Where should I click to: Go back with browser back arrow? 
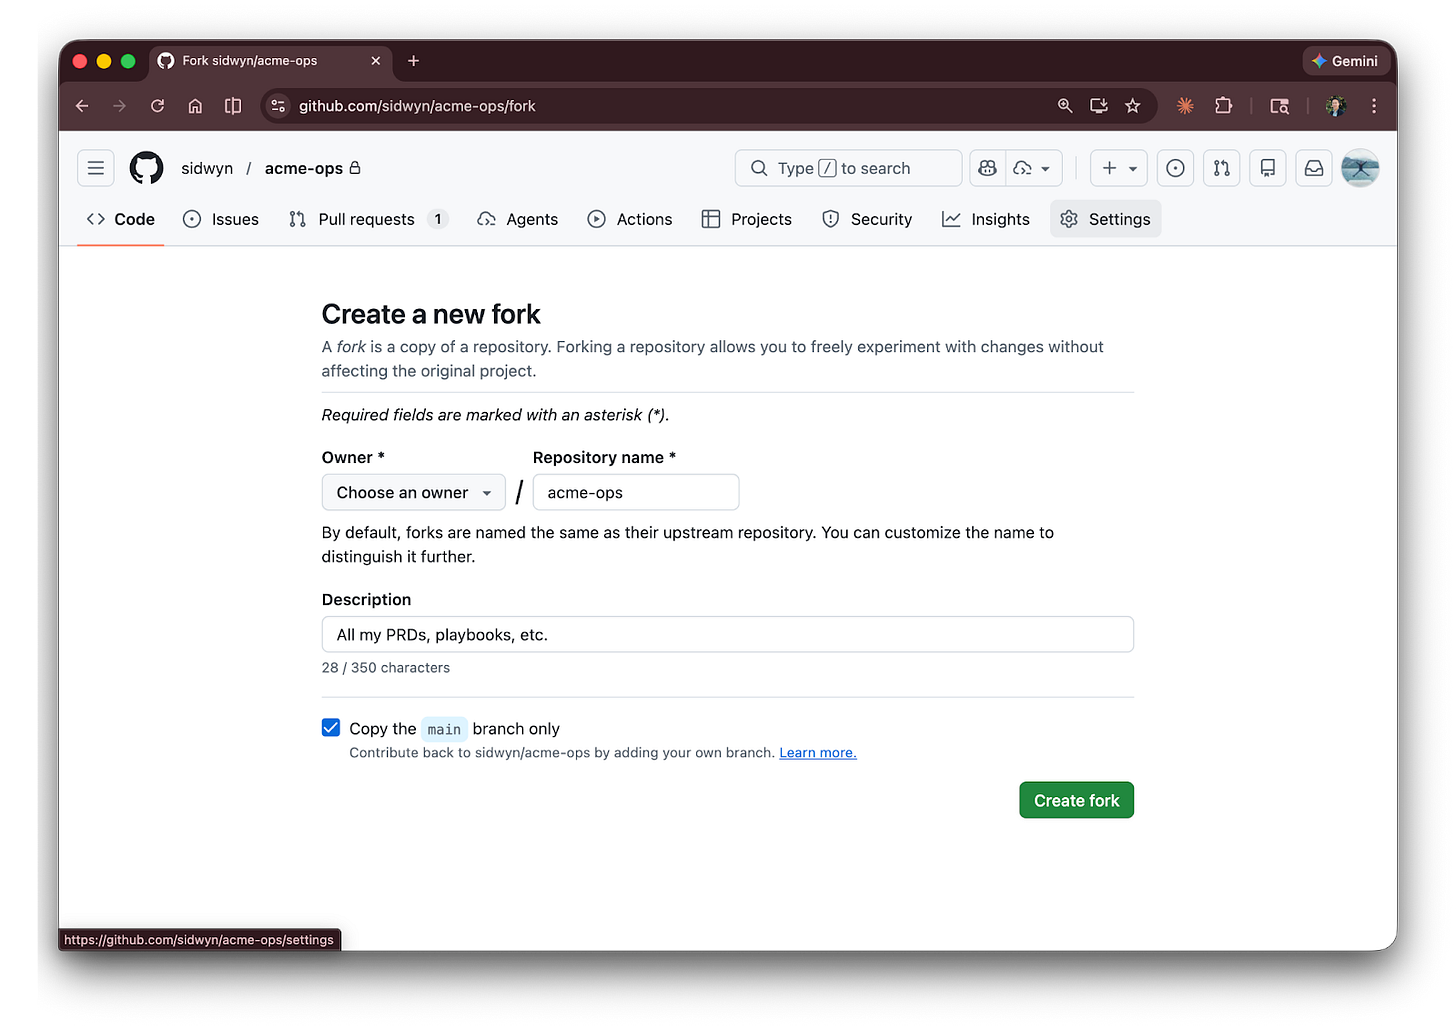click(82, 106)
